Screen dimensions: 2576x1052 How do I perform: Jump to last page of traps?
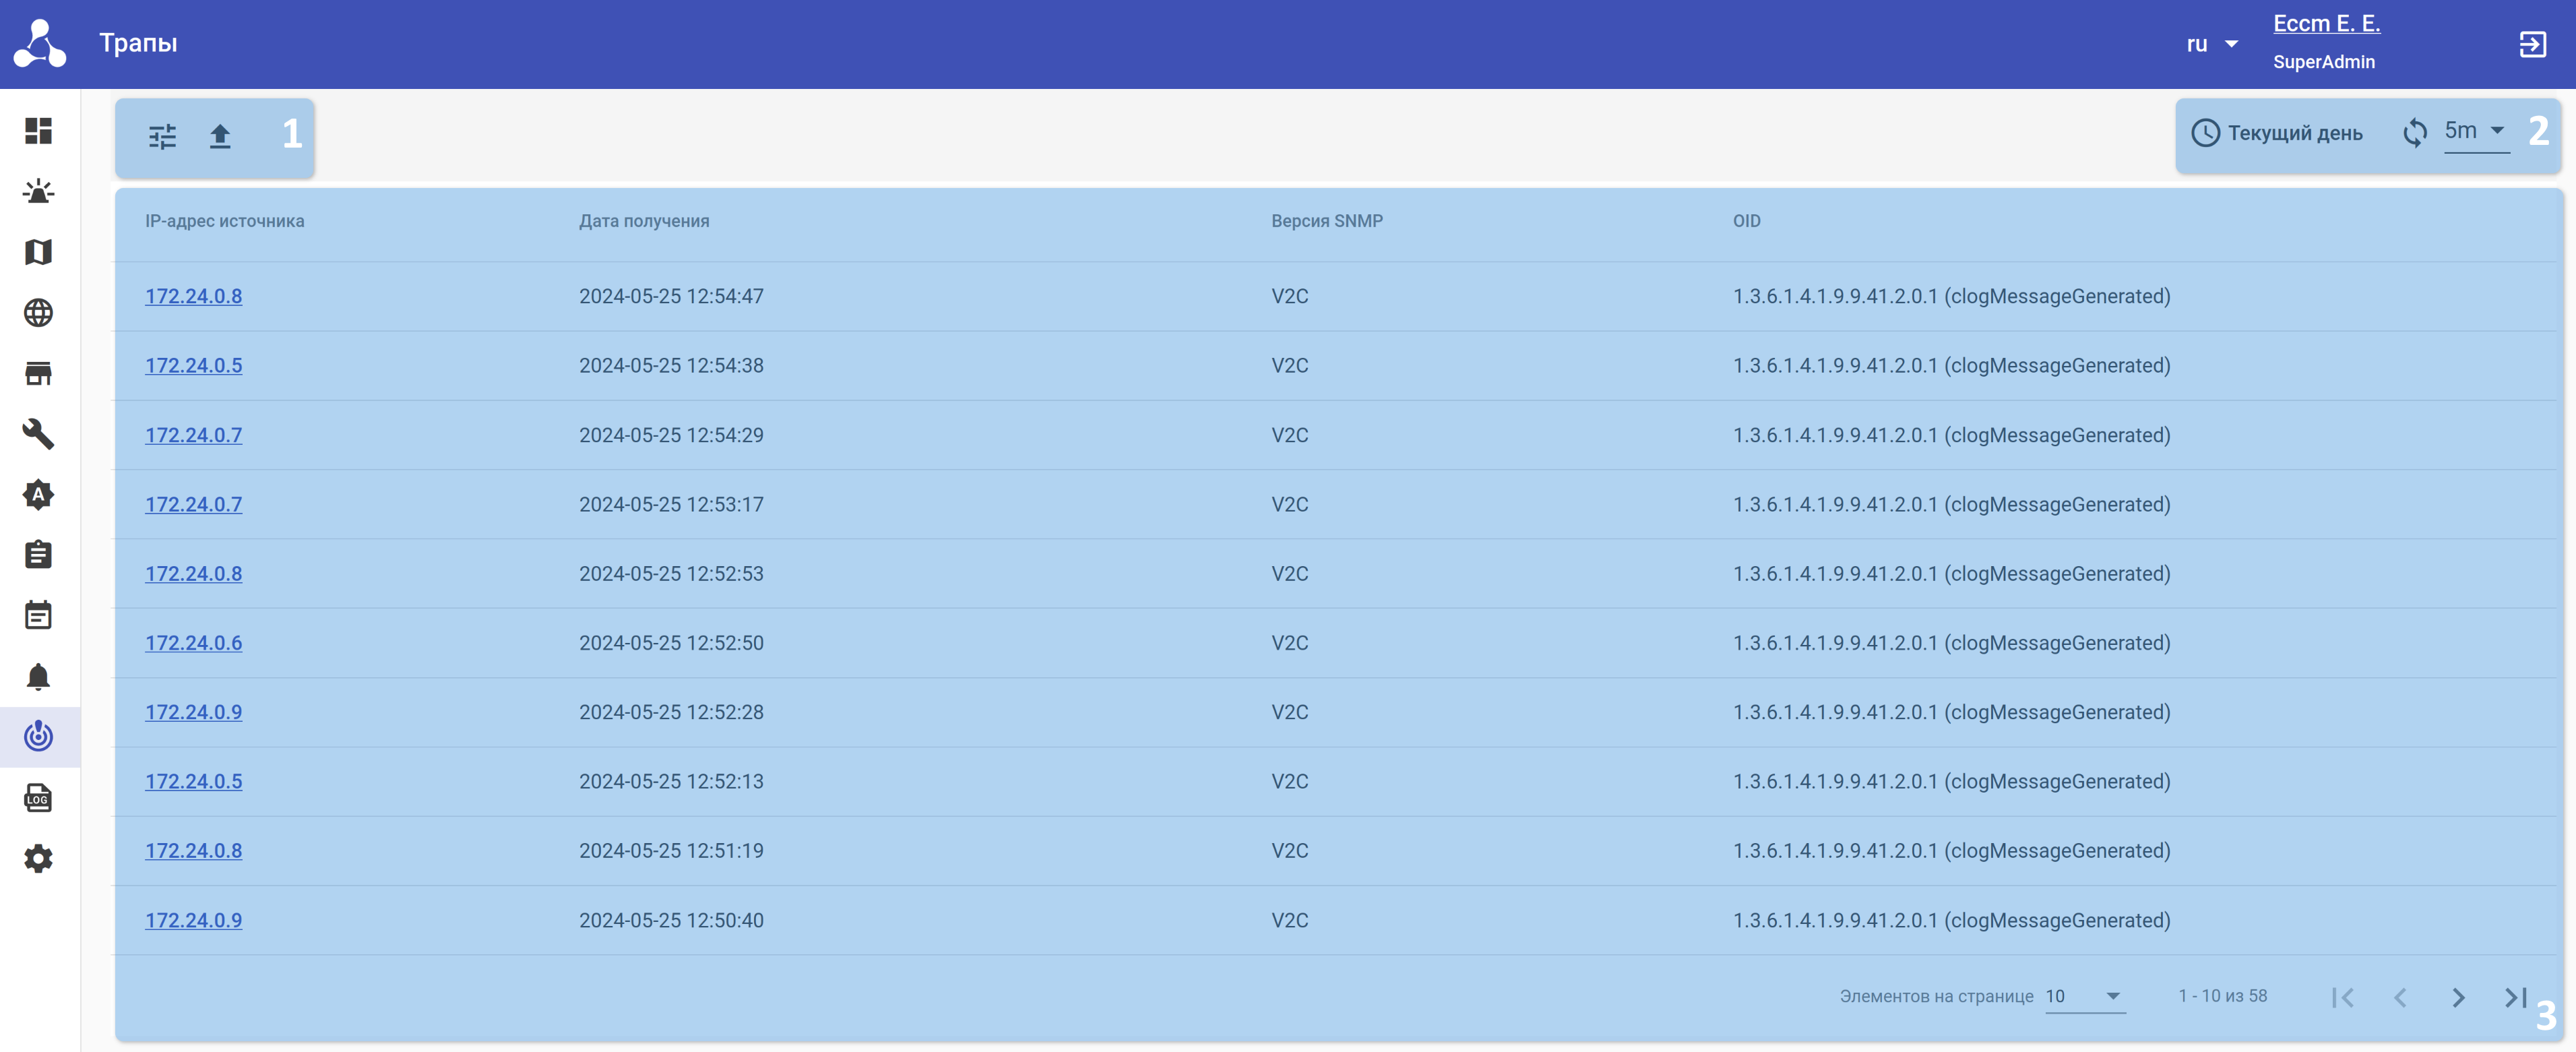click(2515, 997)
